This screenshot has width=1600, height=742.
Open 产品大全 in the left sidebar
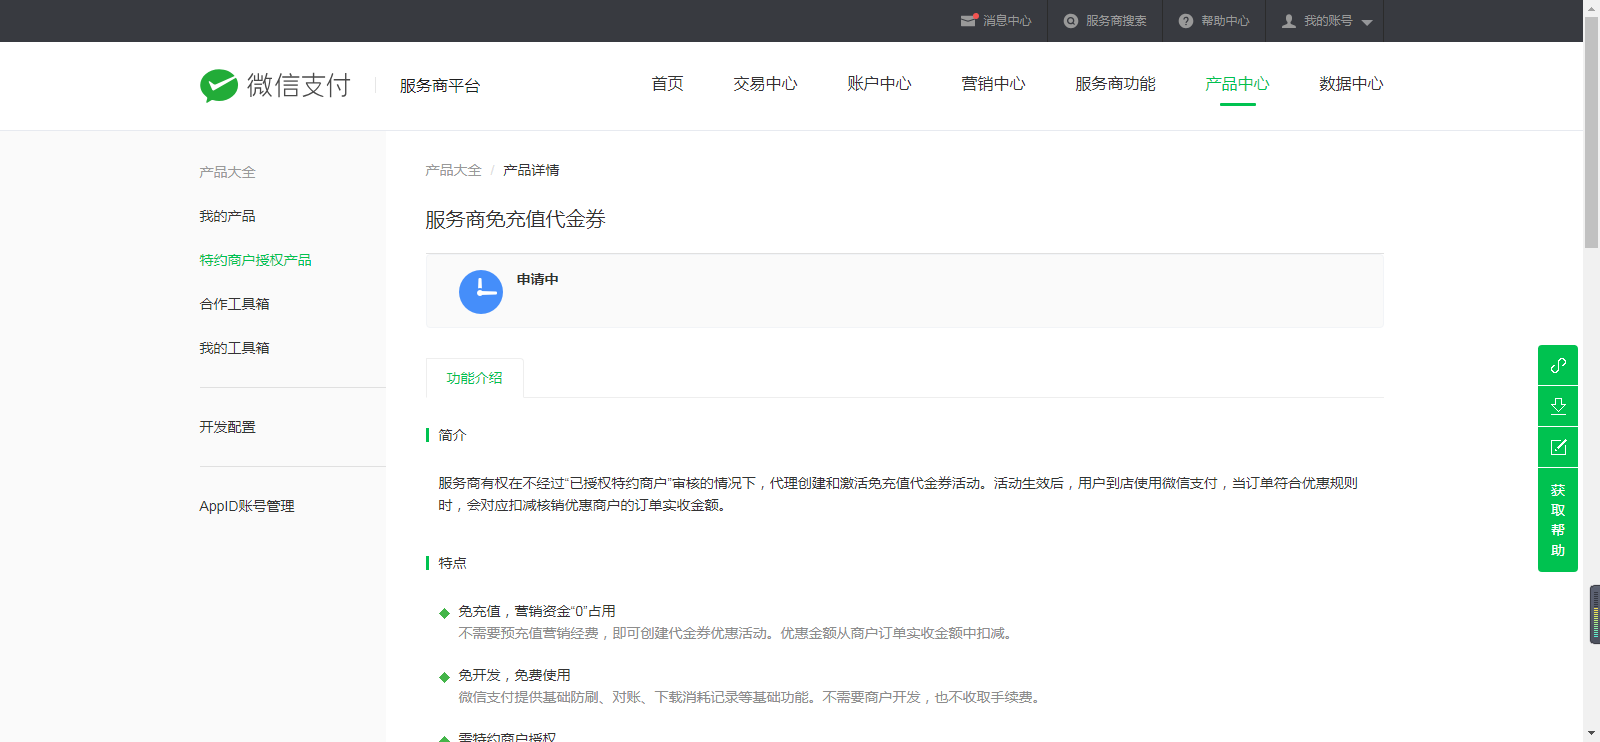[x=227, y=172]
